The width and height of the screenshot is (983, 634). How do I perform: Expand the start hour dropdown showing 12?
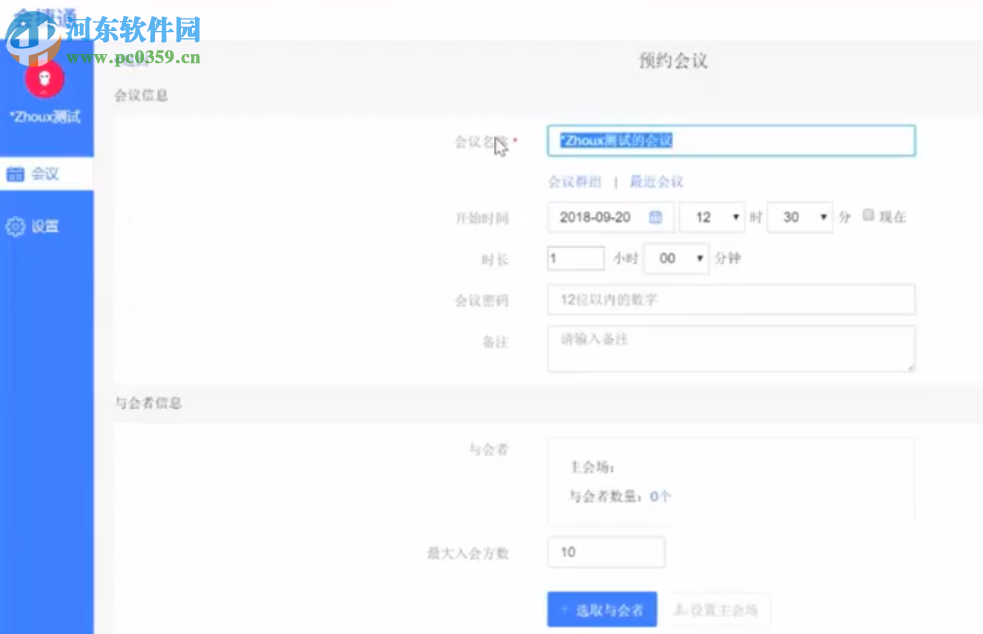712,217
